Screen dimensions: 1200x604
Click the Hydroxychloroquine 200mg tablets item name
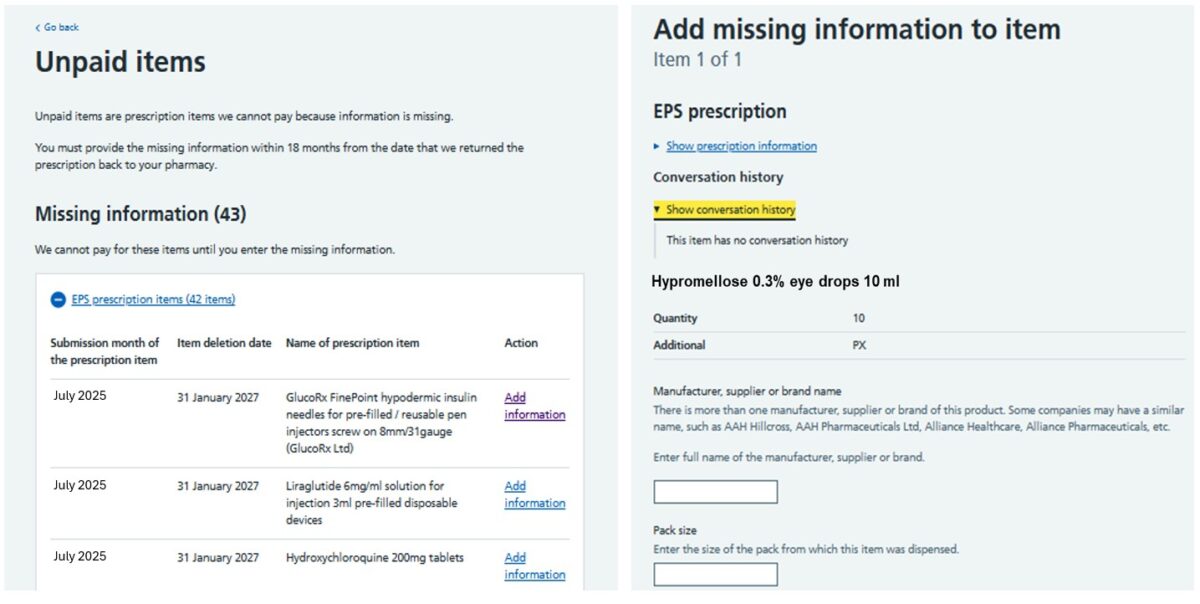pyautogui.click(x=374, y=558)
